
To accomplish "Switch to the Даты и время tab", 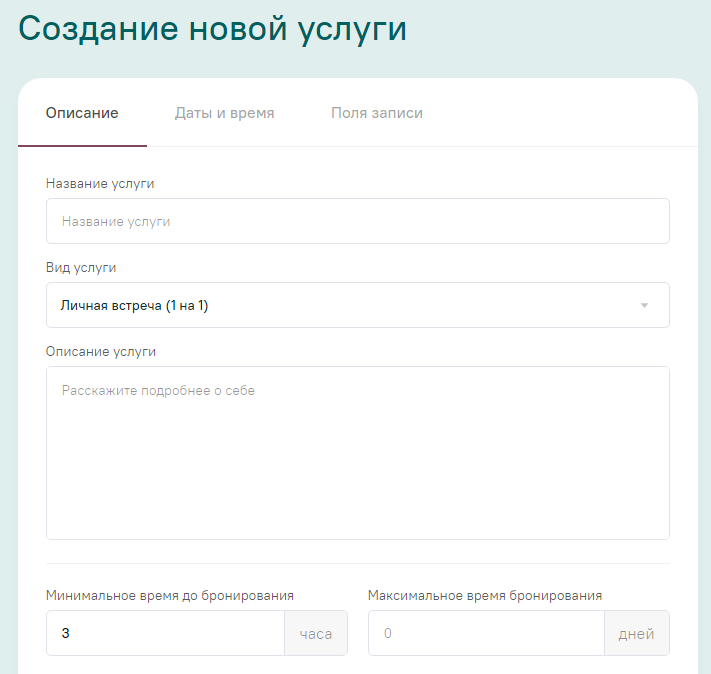I will tap(224, 112).
